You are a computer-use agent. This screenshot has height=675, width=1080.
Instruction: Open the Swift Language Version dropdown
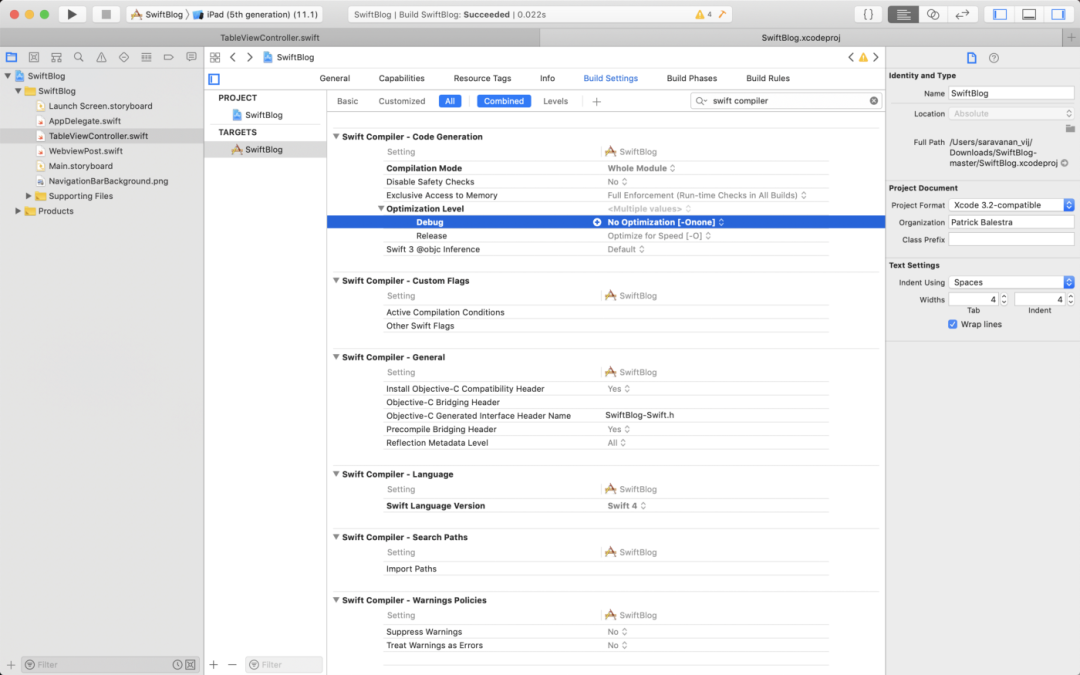point(627,506)
